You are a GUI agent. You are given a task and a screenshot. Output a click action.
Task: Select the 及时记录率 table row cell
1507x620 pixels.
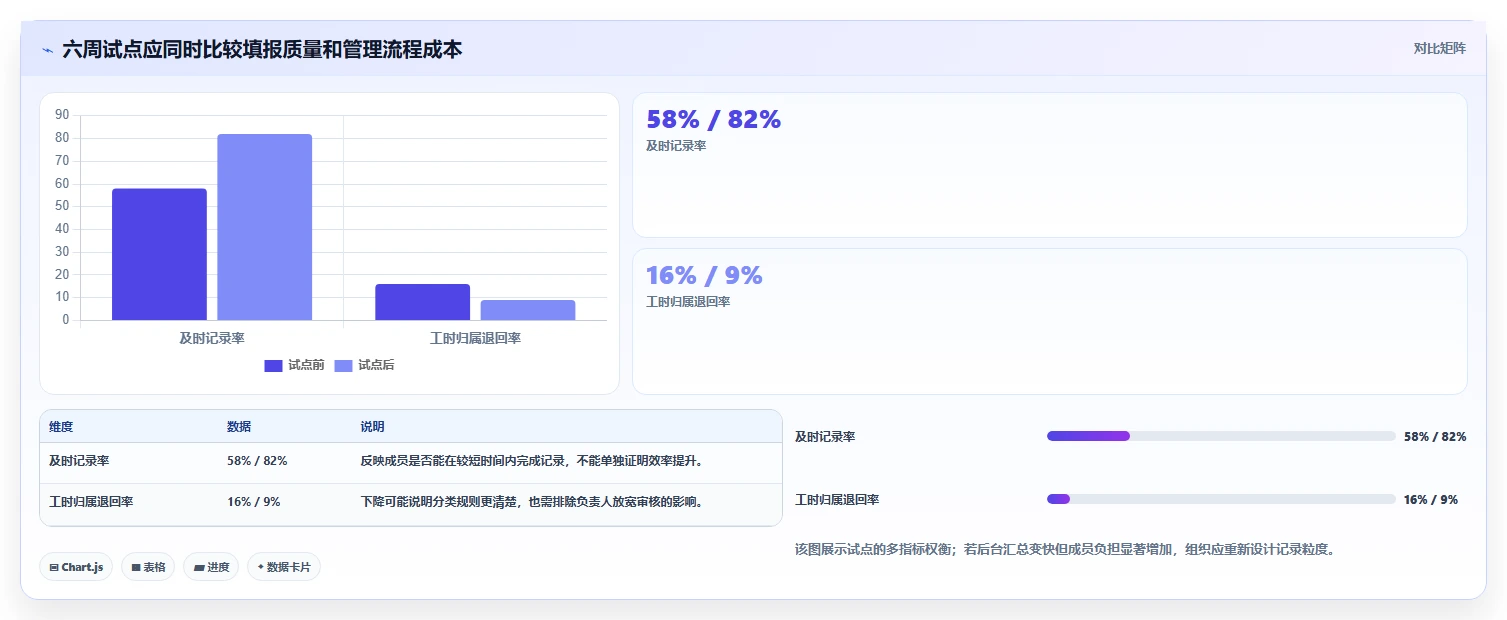pyautogui.click(x=79, y=461)
